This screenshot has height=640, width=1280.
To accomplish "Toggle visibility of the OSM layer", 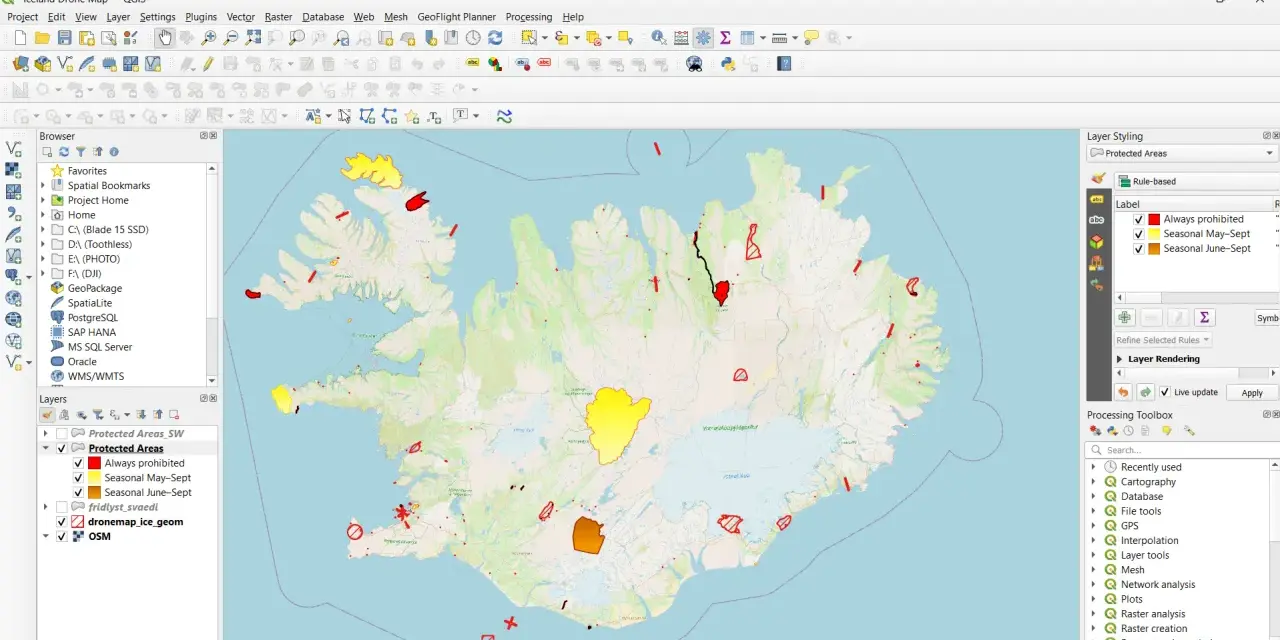I will click(62, 537).
